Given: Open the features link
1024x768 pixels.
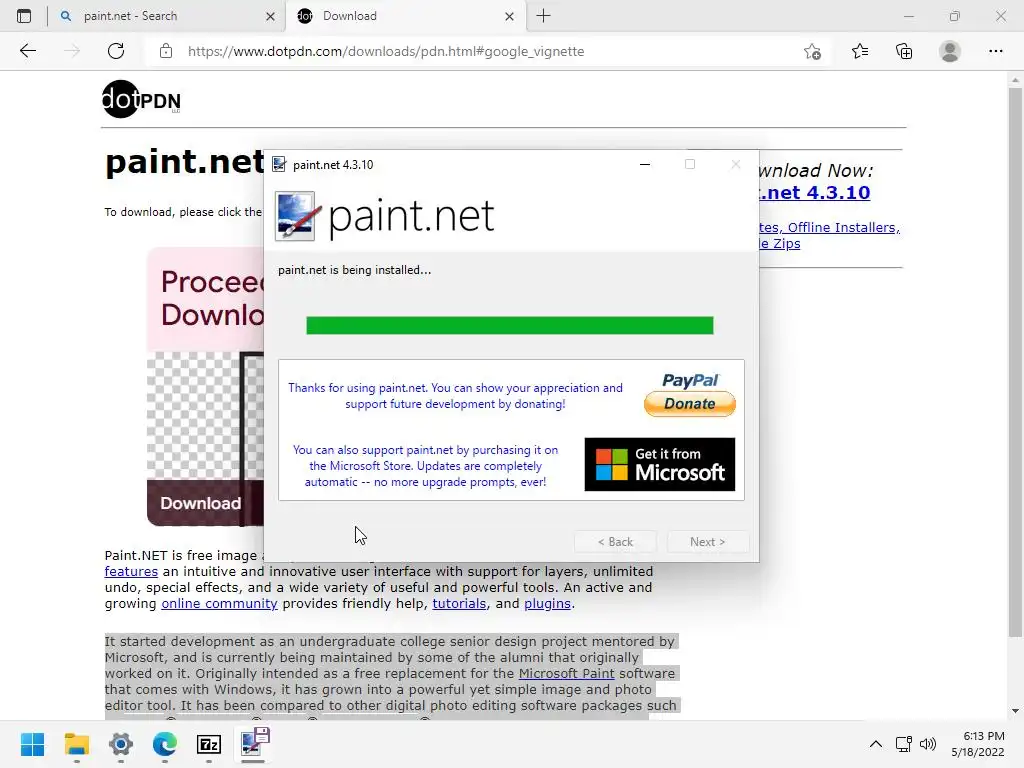Looking at the screenshot, I should click(x=131, y=571).
